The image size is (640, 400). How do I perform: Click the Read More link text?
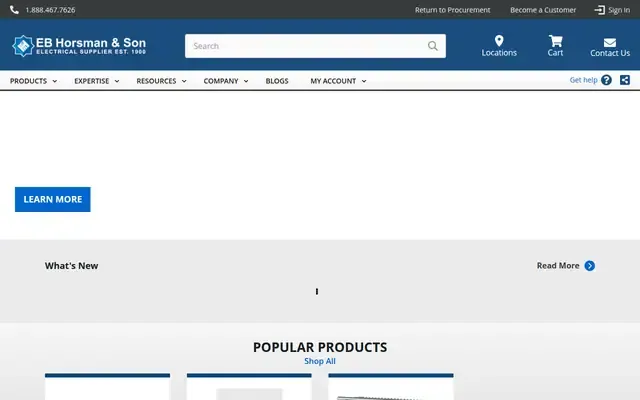point(558,266)
